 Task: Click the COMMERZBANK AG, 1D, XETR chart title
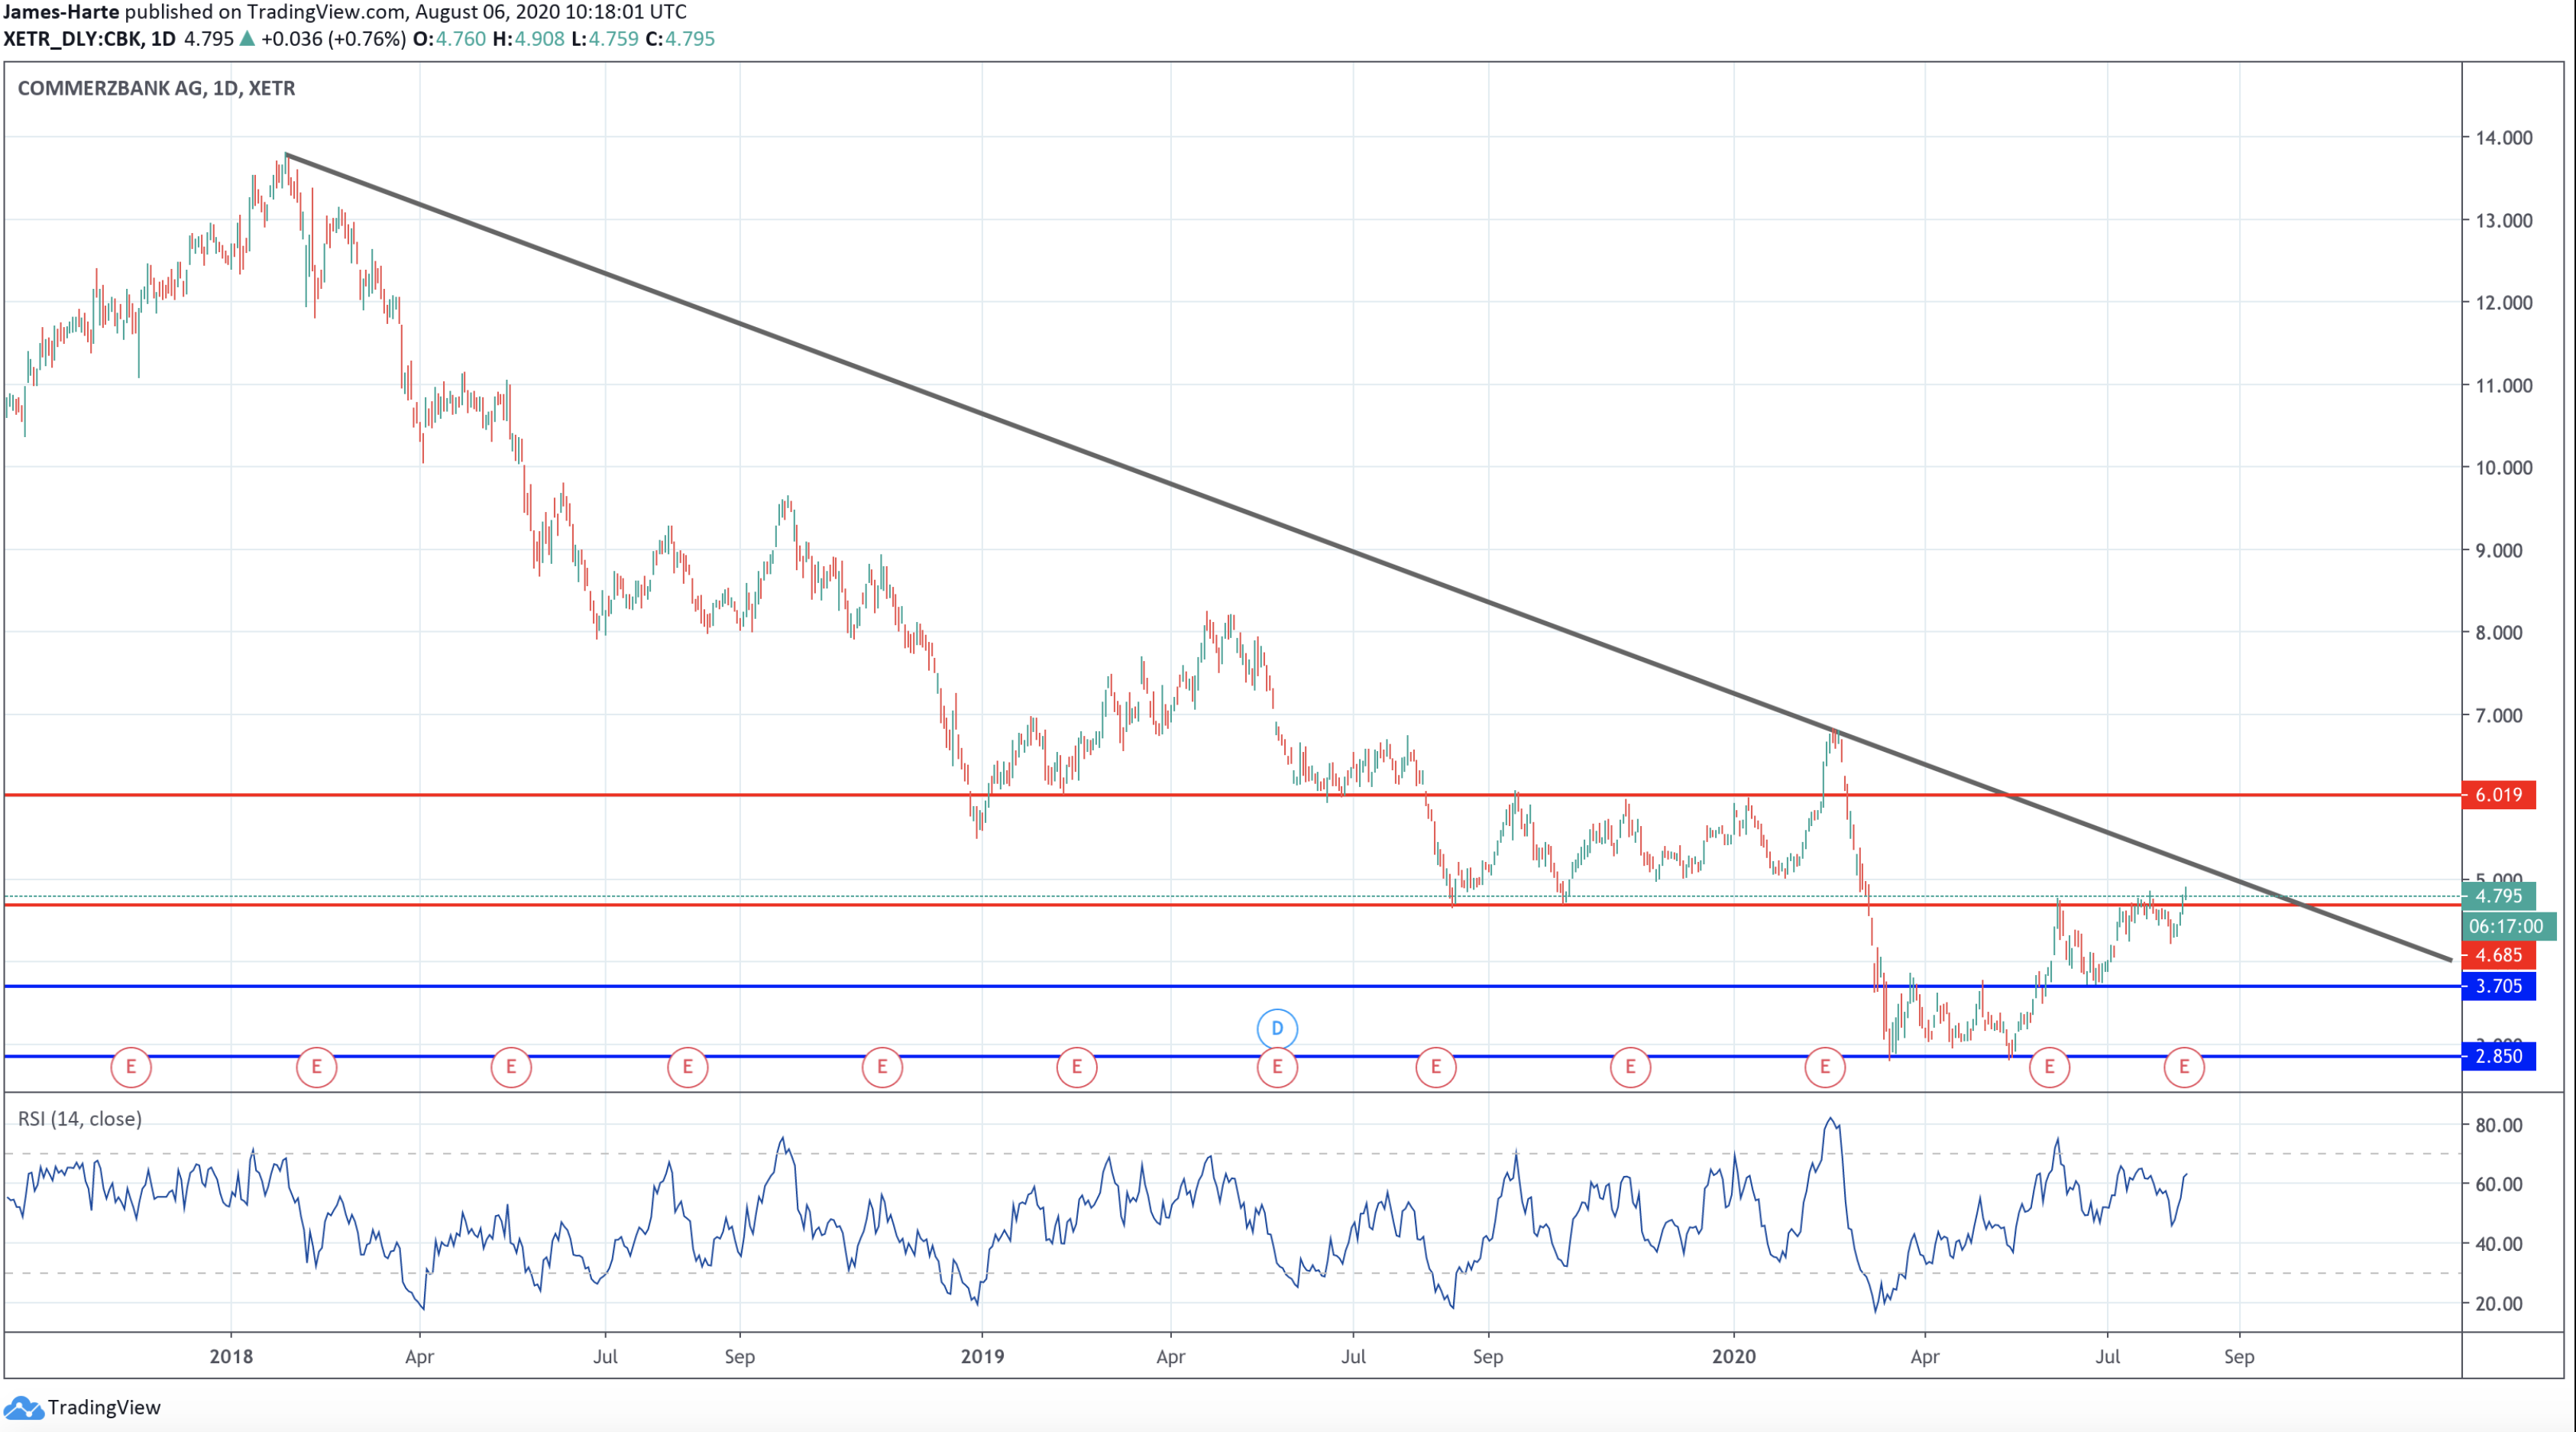[x=156, y=88]
